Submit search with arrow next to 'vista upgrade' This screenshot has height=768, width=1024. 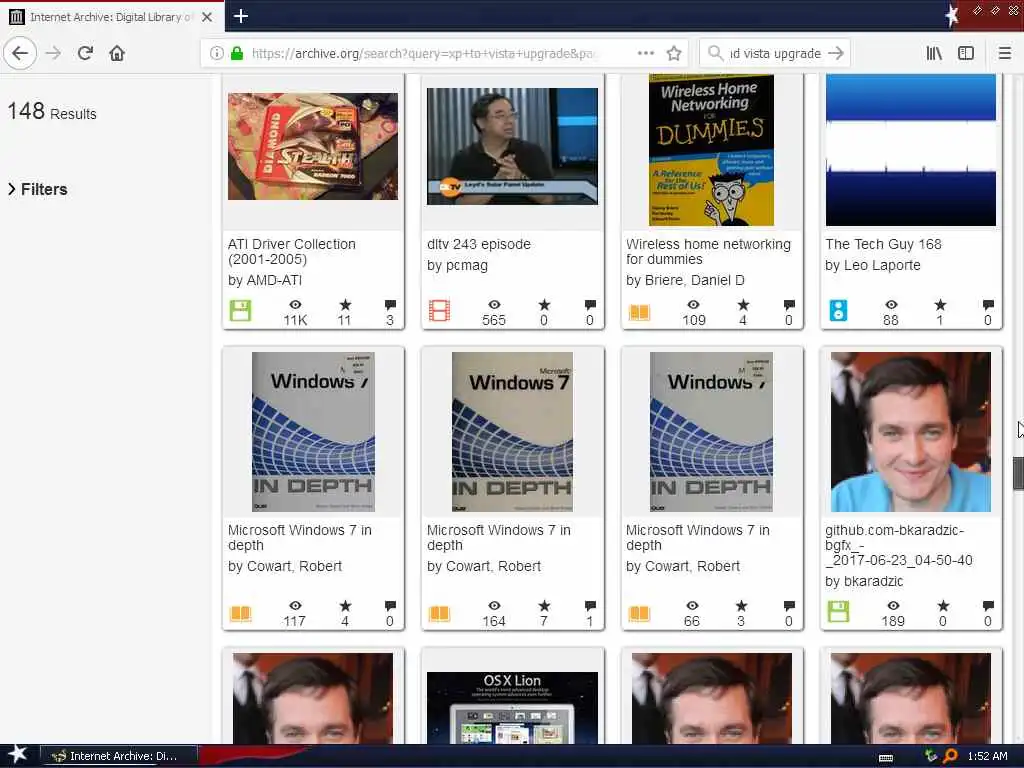(836, 53)
